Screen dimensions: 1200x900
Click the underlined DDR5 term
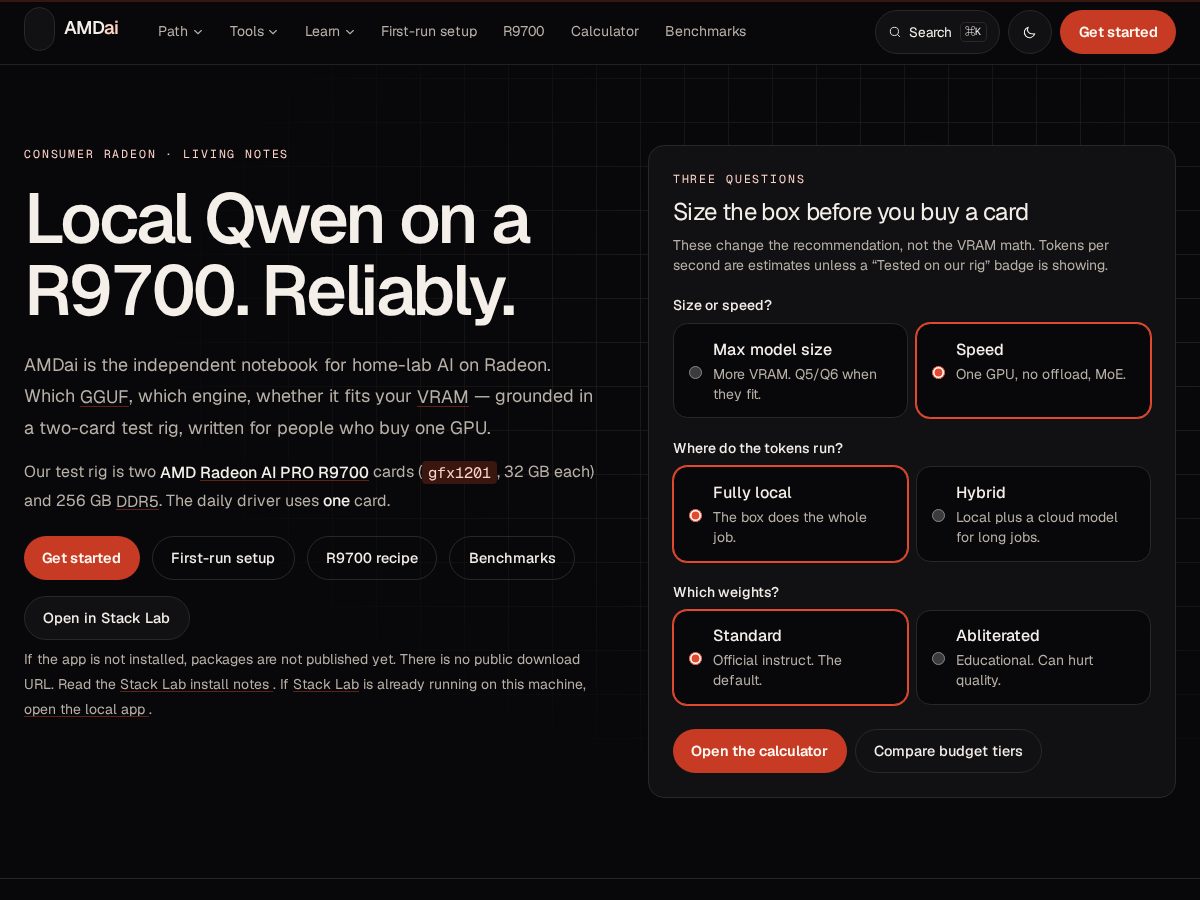tap(137, 501)
